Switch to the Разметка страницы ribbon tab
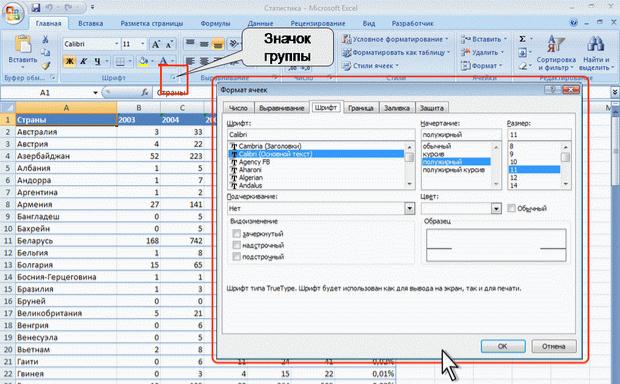The width and height of the screenshot is (620, 384). click(151, 23)
